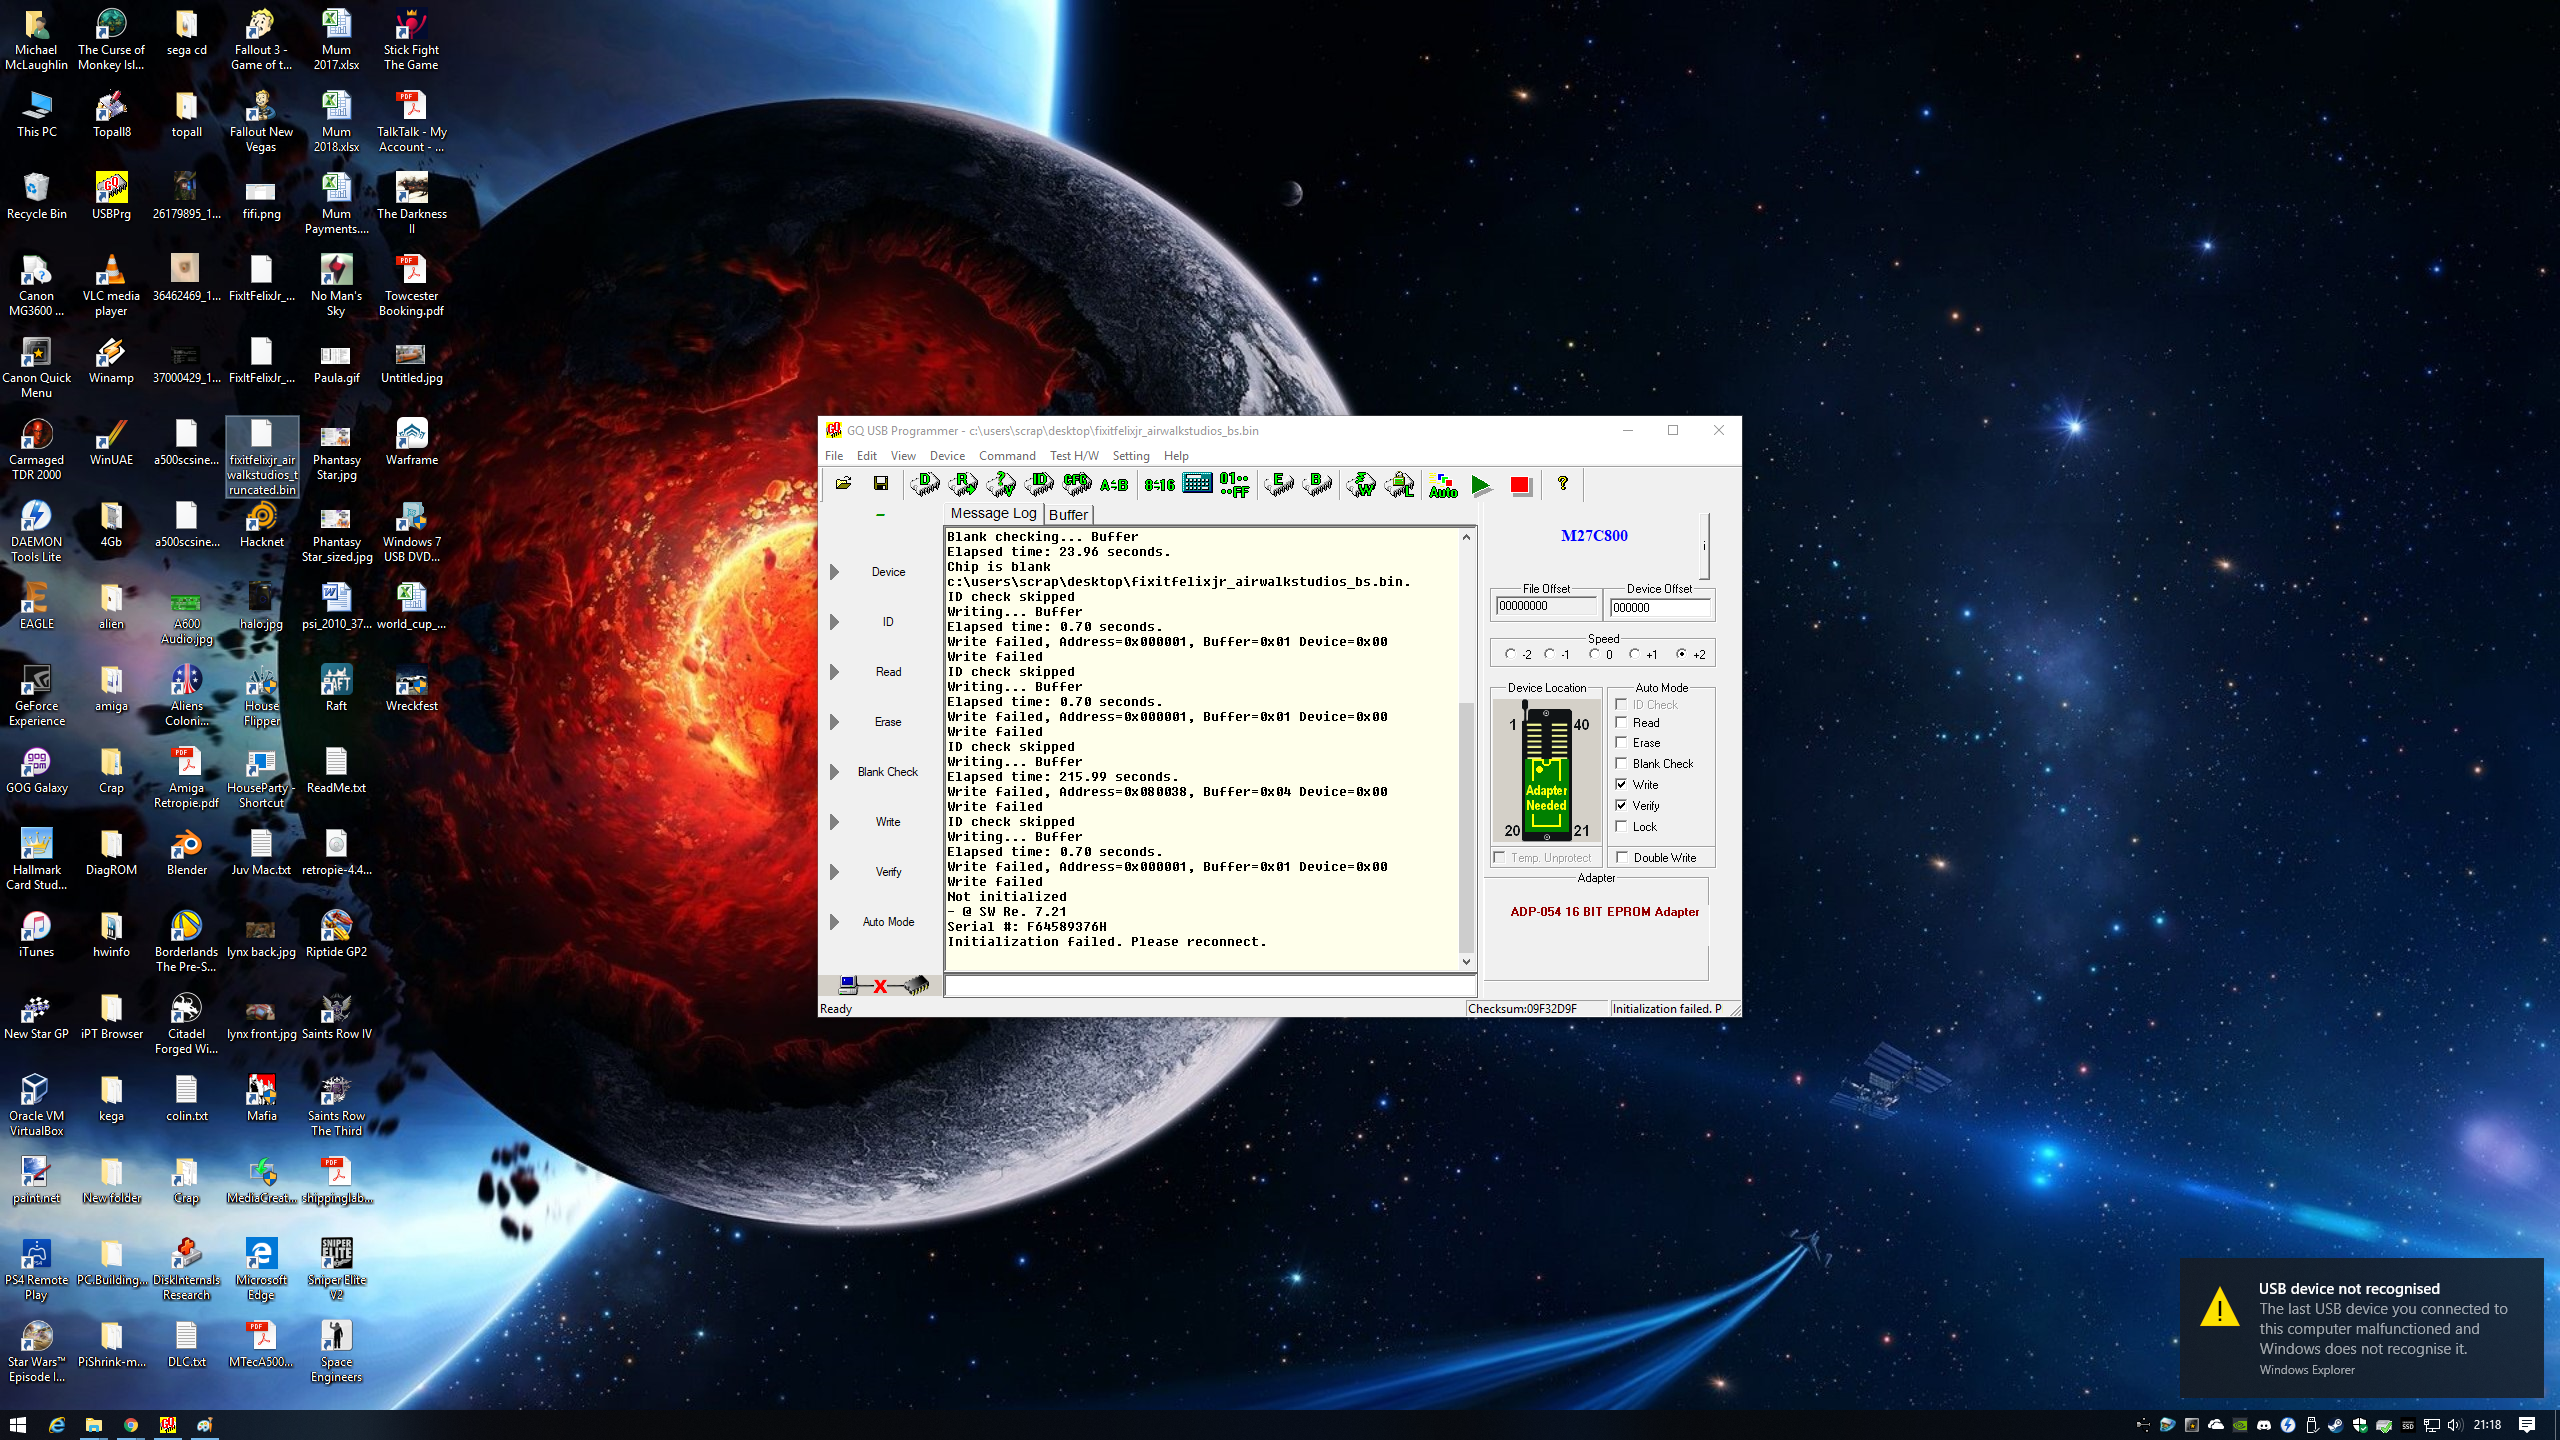
Task: Click the Device Offset input field
Action: pyautogui.click(x=1659, y=607)
